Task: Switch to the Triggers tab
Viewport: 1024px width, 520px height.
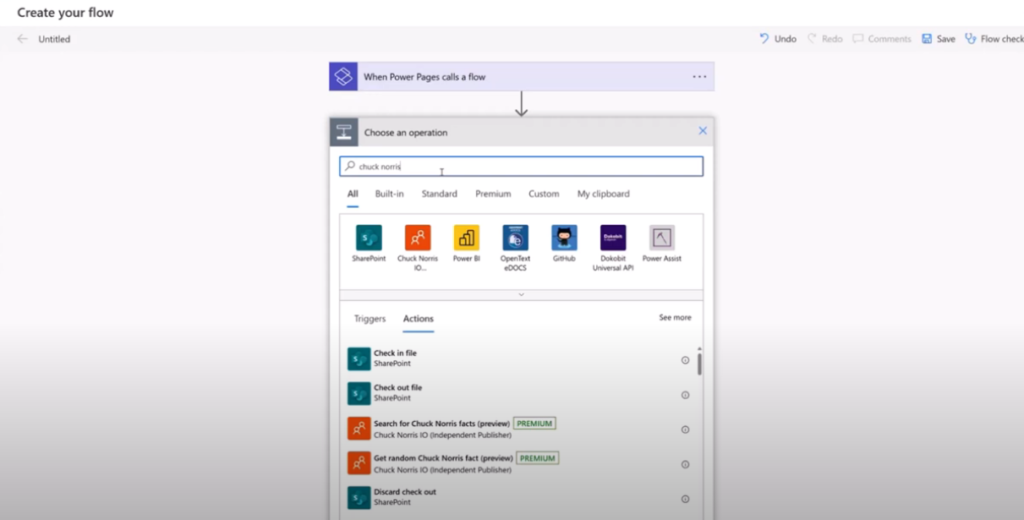Action: (x=370, y=319)
